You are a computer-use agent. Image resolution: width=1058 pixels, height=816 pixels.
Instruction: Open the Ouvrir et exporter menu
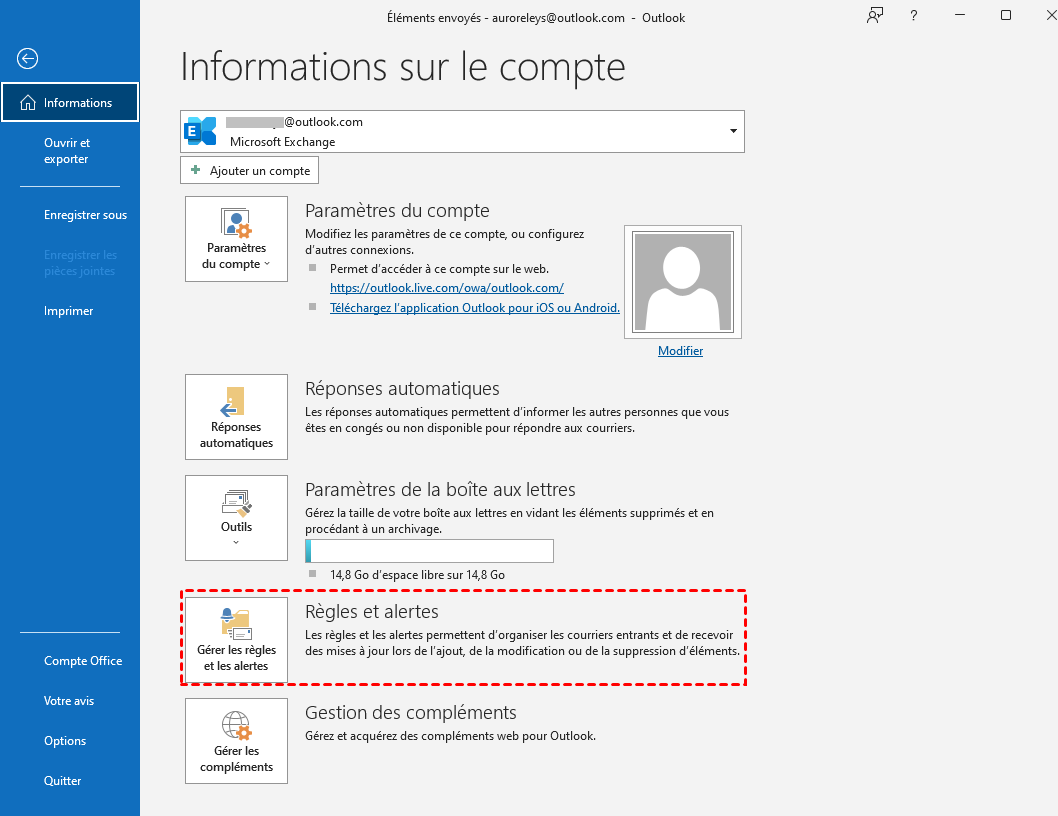[x=67, y=151]
